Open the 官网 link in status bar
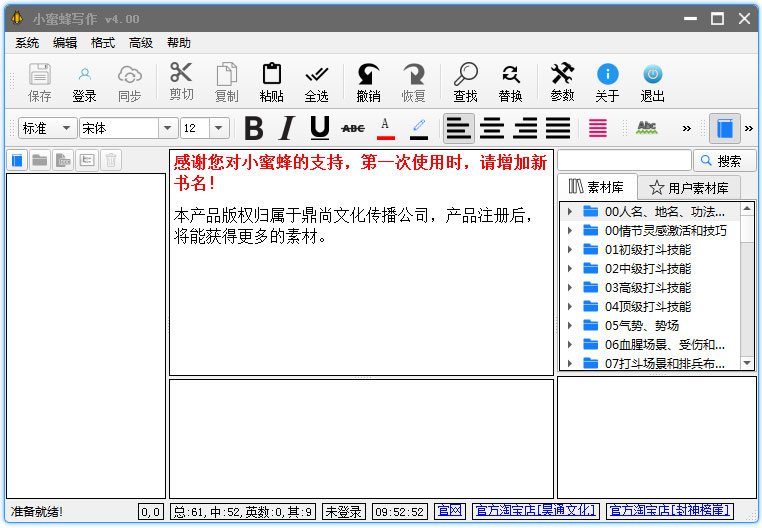762x528 pixels. pyautogui.click(x=449, y=511)
